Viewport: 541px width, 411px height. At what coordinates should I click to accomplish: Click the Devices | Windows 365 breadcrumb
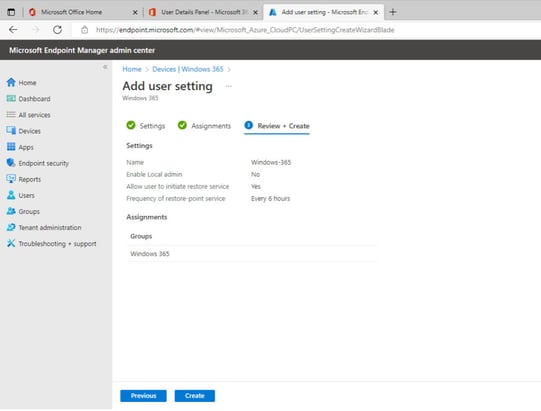(188, 69)
